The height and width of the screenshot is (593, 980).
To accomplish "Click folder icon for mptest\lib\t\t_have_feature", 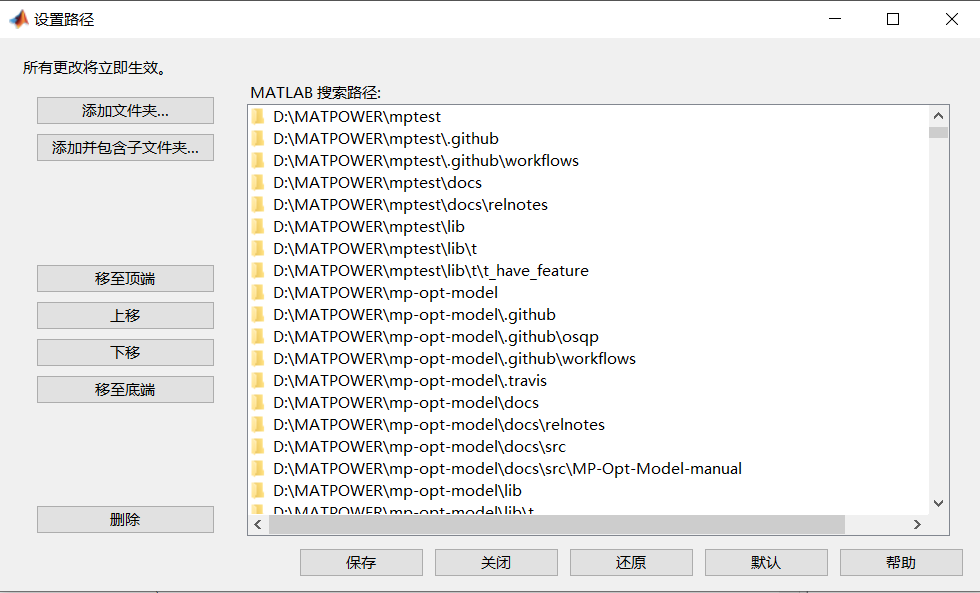I will [x=258, y=270].
